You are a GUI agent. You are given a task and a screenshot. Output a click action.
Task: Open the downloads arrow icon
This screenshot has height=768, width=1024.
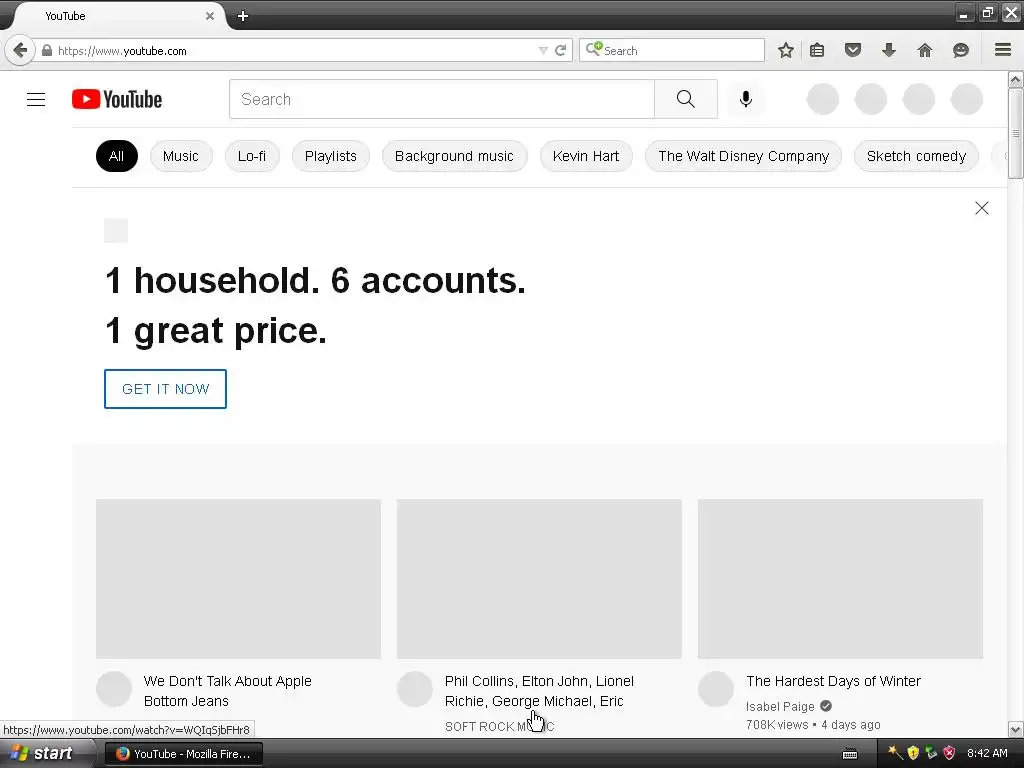889,50
